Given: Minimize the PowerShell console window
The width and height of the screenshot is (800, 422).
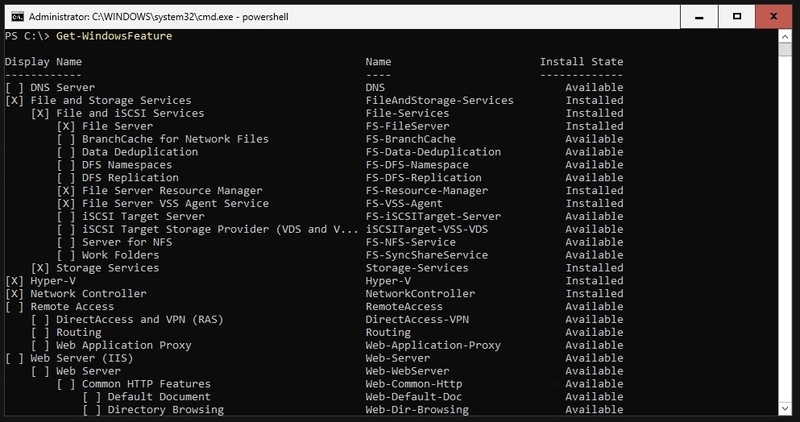Looking at the screenshot, I should (x=699, y=17).
